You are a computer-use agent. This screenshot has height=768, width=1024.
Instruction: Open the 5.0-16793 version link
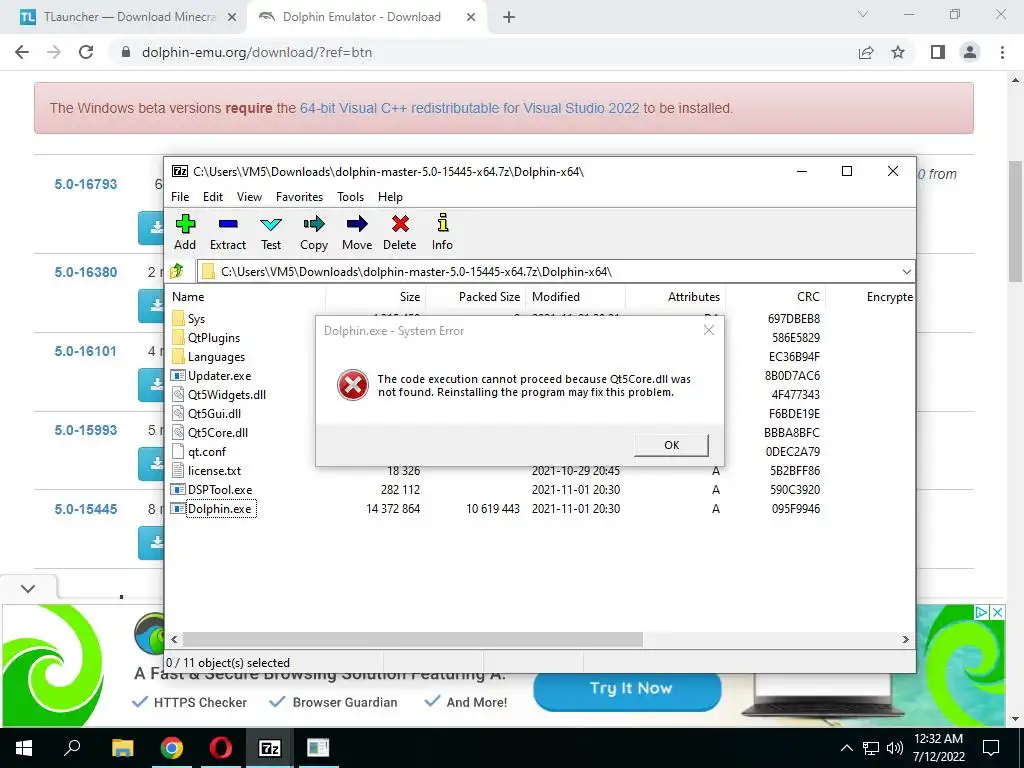(x=86, y=184)
